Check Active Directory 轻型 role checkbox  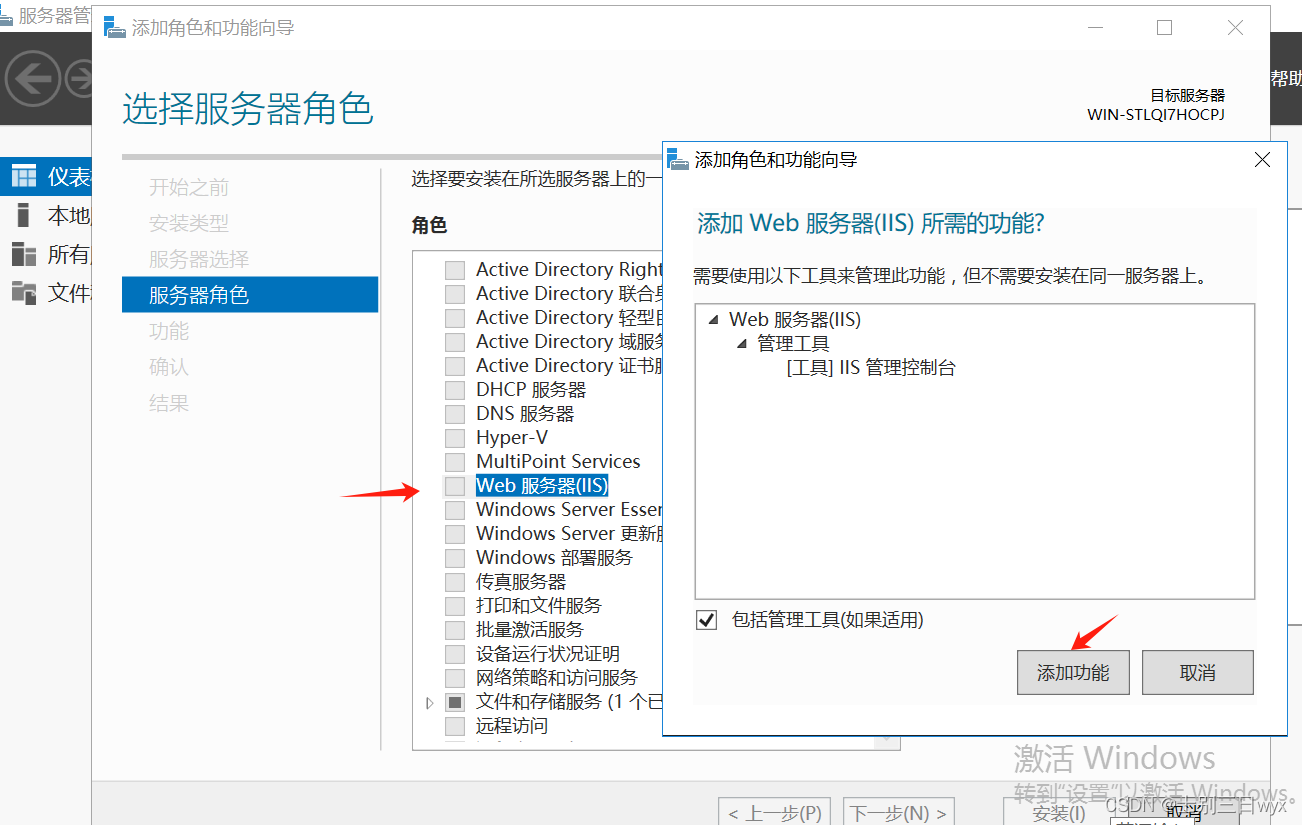tap(455, 318)
